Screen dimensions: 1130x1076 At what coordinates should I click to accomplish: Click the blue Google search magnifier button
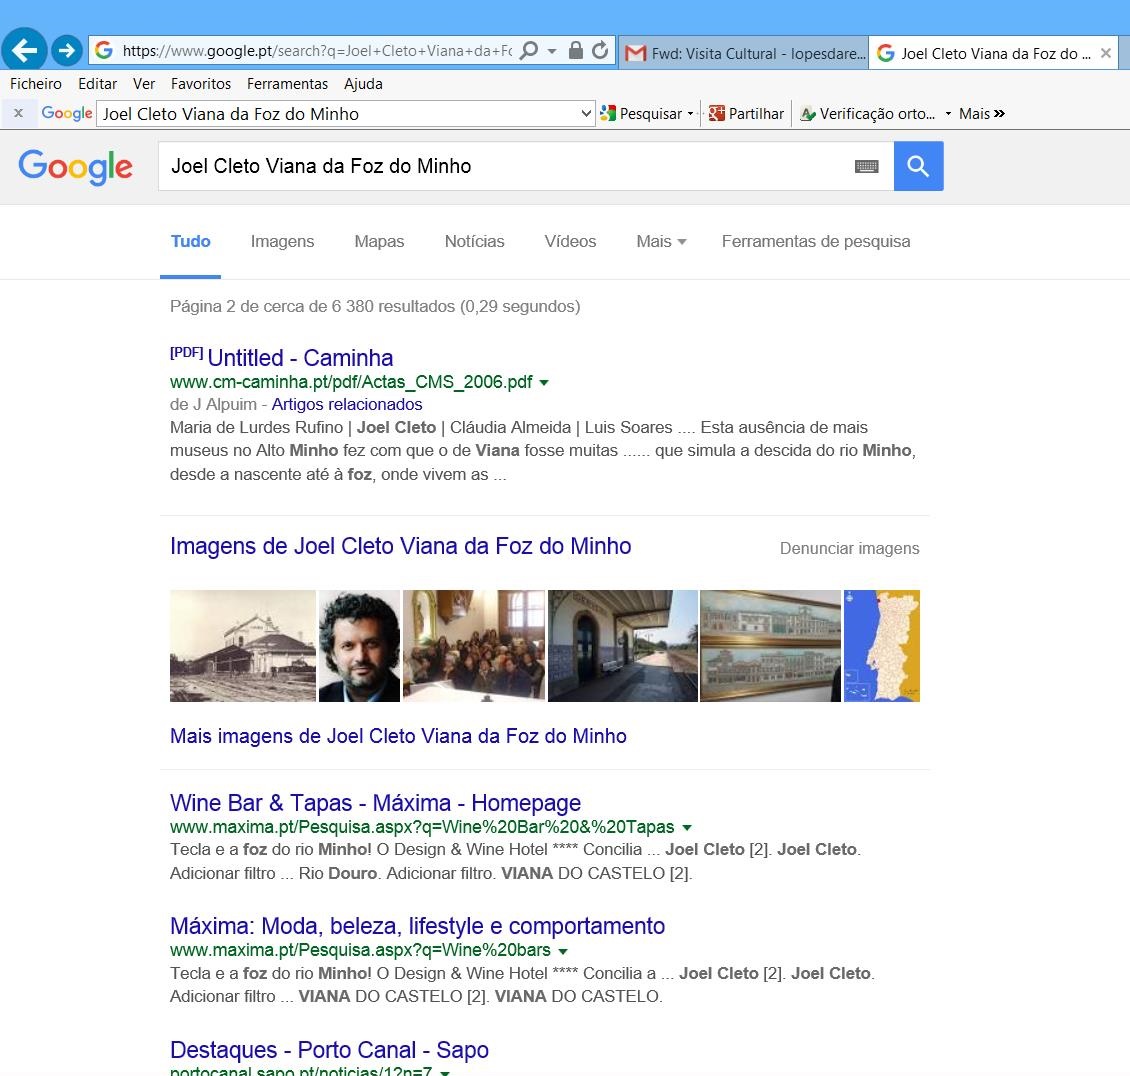pyautogui.click(x=918, y=166)
